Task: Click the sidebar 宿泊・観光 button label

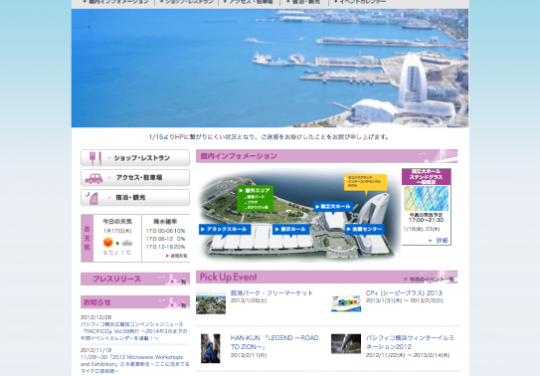Action: pyautogui.click(x=130, y=197)
